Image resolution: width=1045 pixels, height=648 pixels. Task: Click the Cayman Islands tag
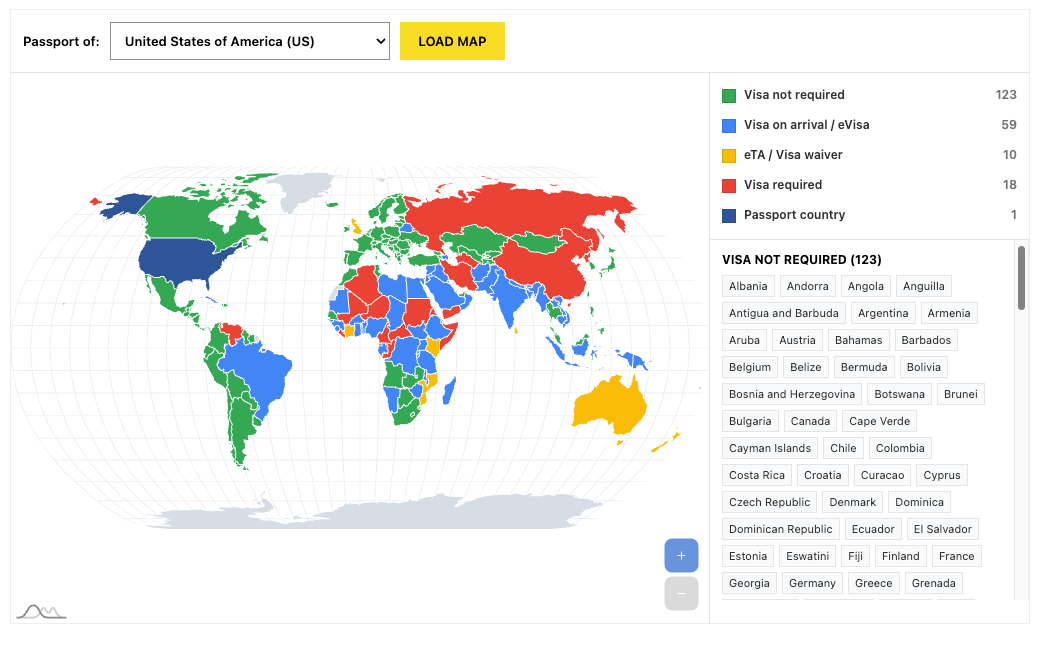770,448
